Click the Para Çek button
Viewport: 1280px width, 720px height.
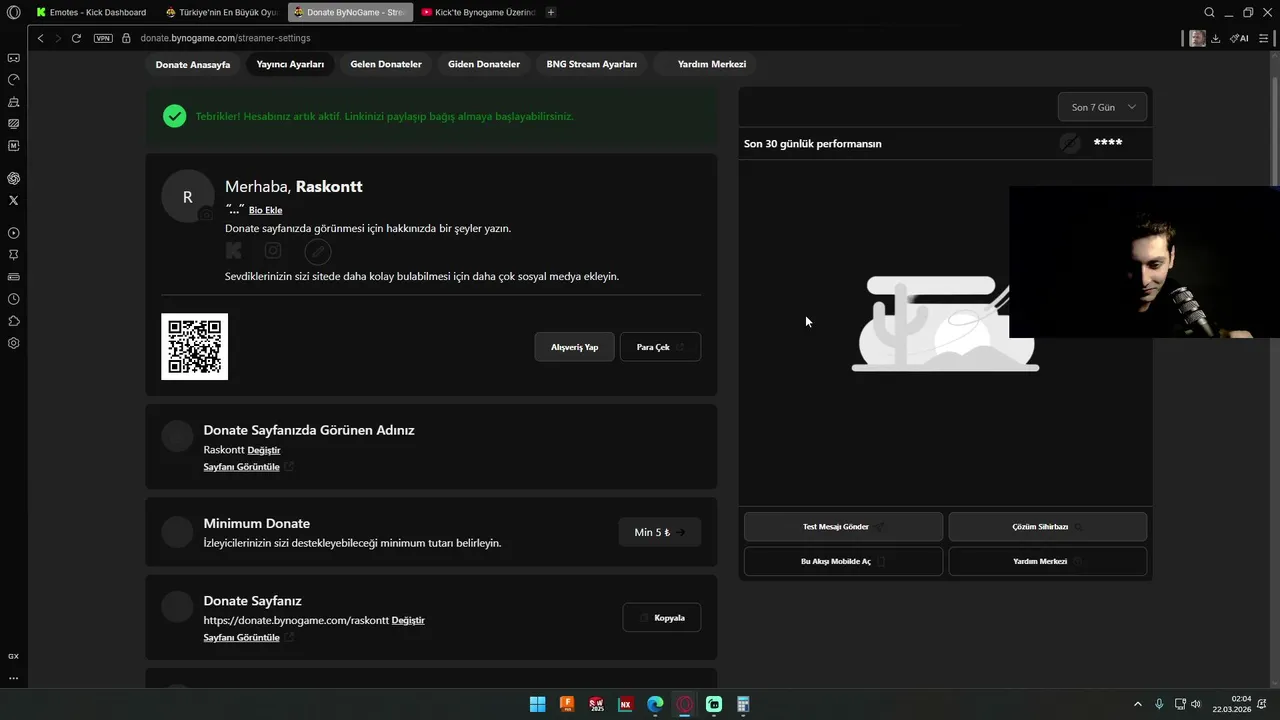[660, 347]
